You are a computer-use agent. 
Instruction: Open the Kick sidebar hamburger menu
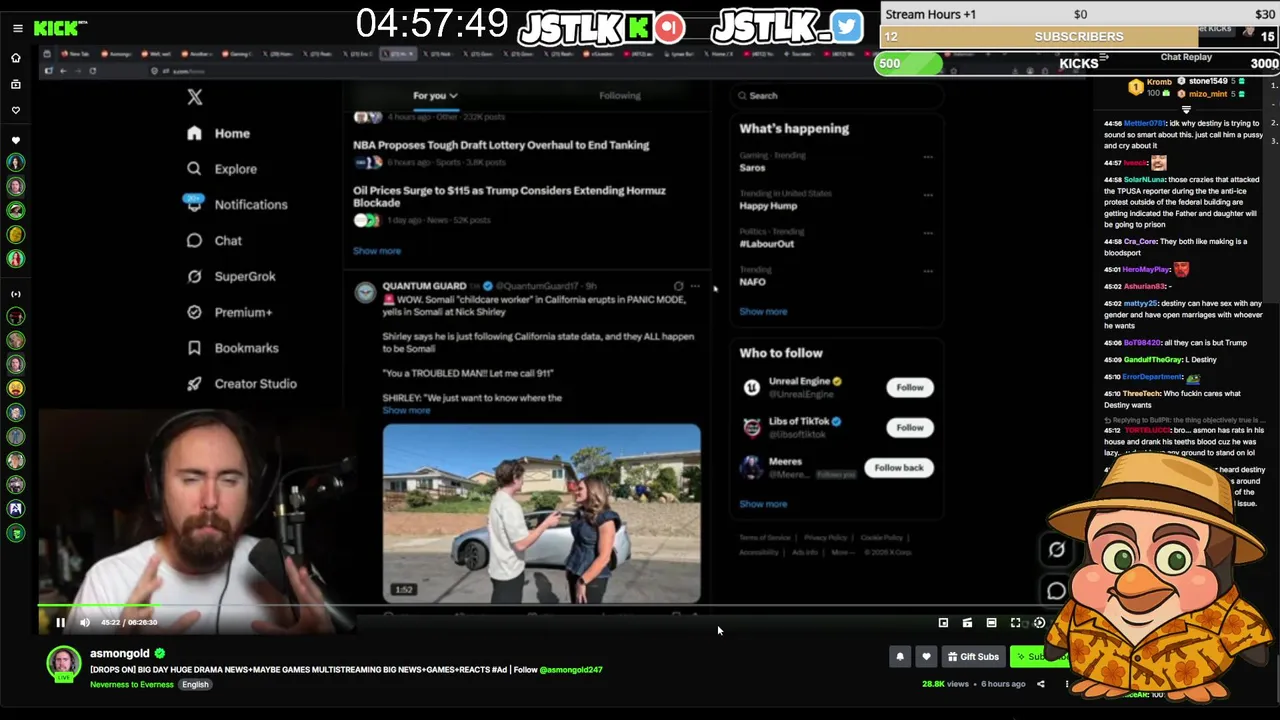(x=17, y=28)
